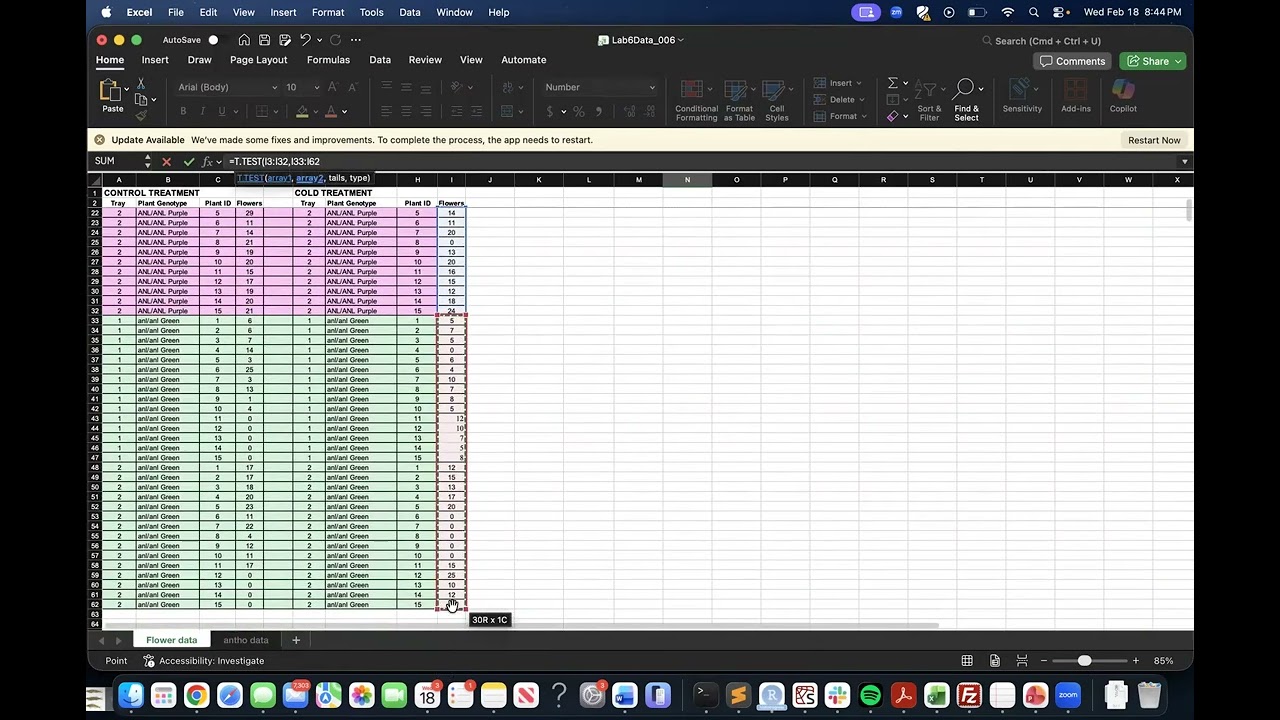Click the AutoSum sigma icon
The image size is (1280, 720).
(892, 84)
